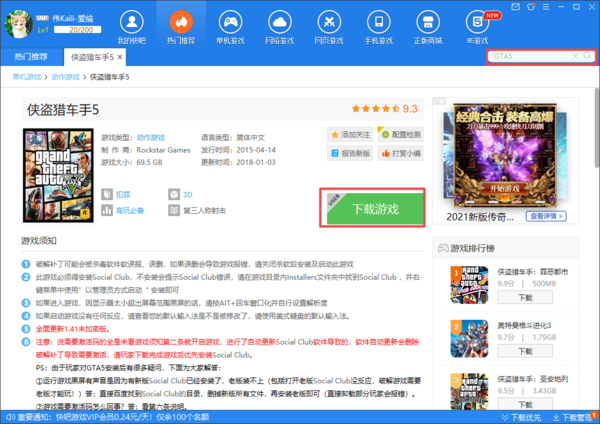The height and width of the screenshot is (424, 600).
Task: Click the 配置检测 button
Action: click(400, 134)
